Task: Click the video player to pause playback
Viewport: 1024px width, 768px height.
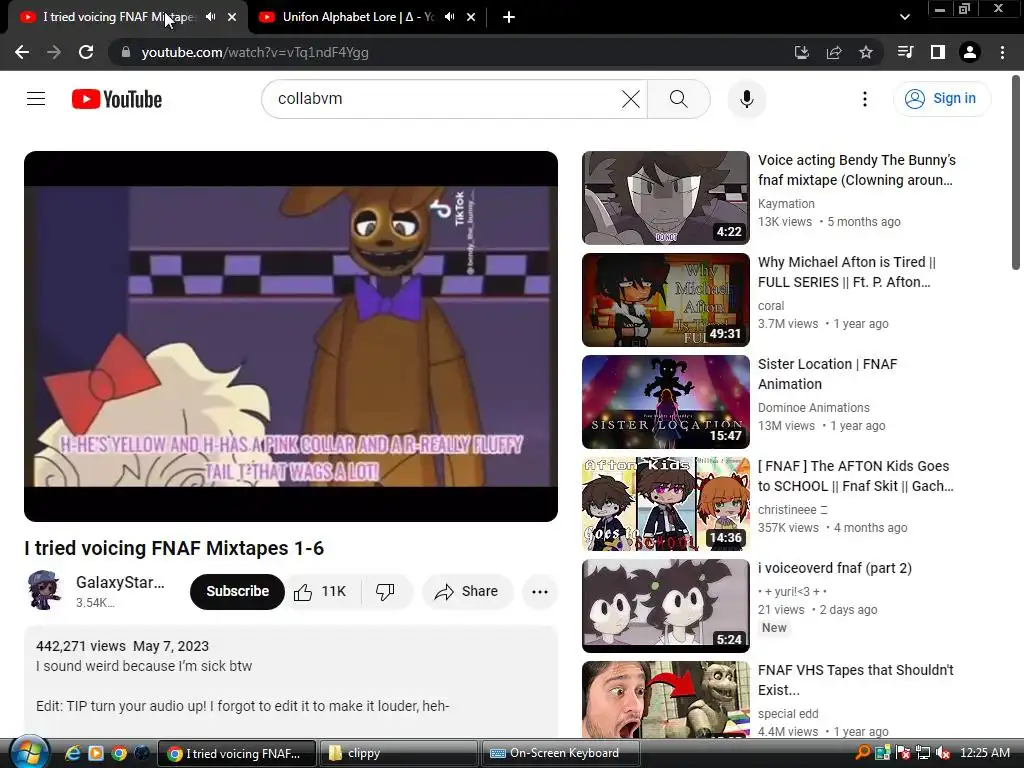Action: coord(291,336)
